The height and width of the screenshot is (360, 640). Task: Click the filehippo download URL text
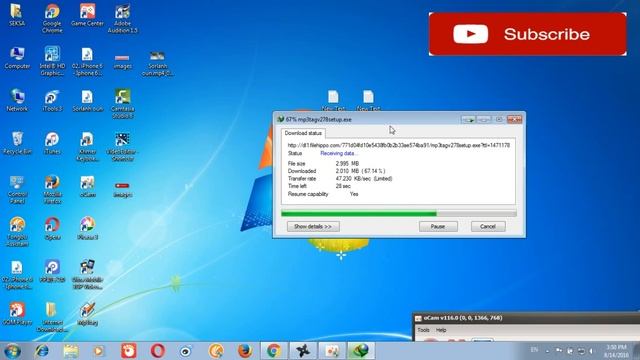(398, 145)
